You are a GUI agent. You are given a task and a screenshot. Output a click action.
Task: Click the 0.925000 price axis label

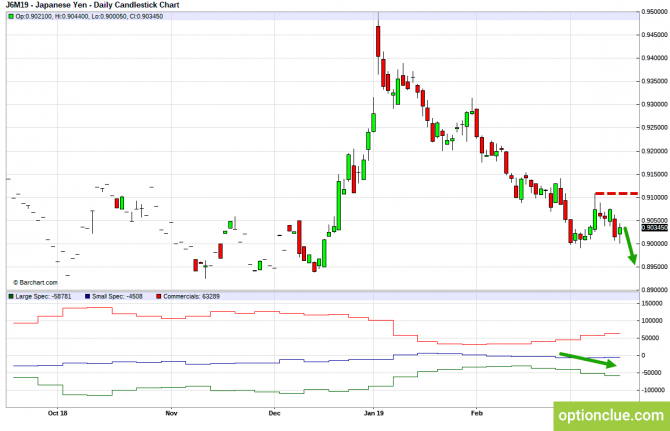coord(654,127)
